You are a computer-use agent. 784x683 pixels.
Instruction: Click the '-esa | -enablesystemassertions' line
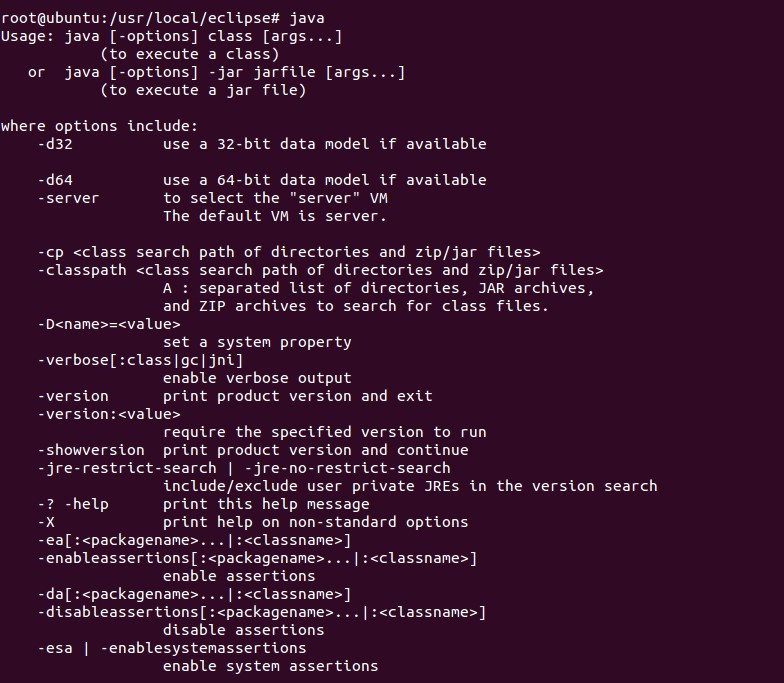tap(172, 648)
